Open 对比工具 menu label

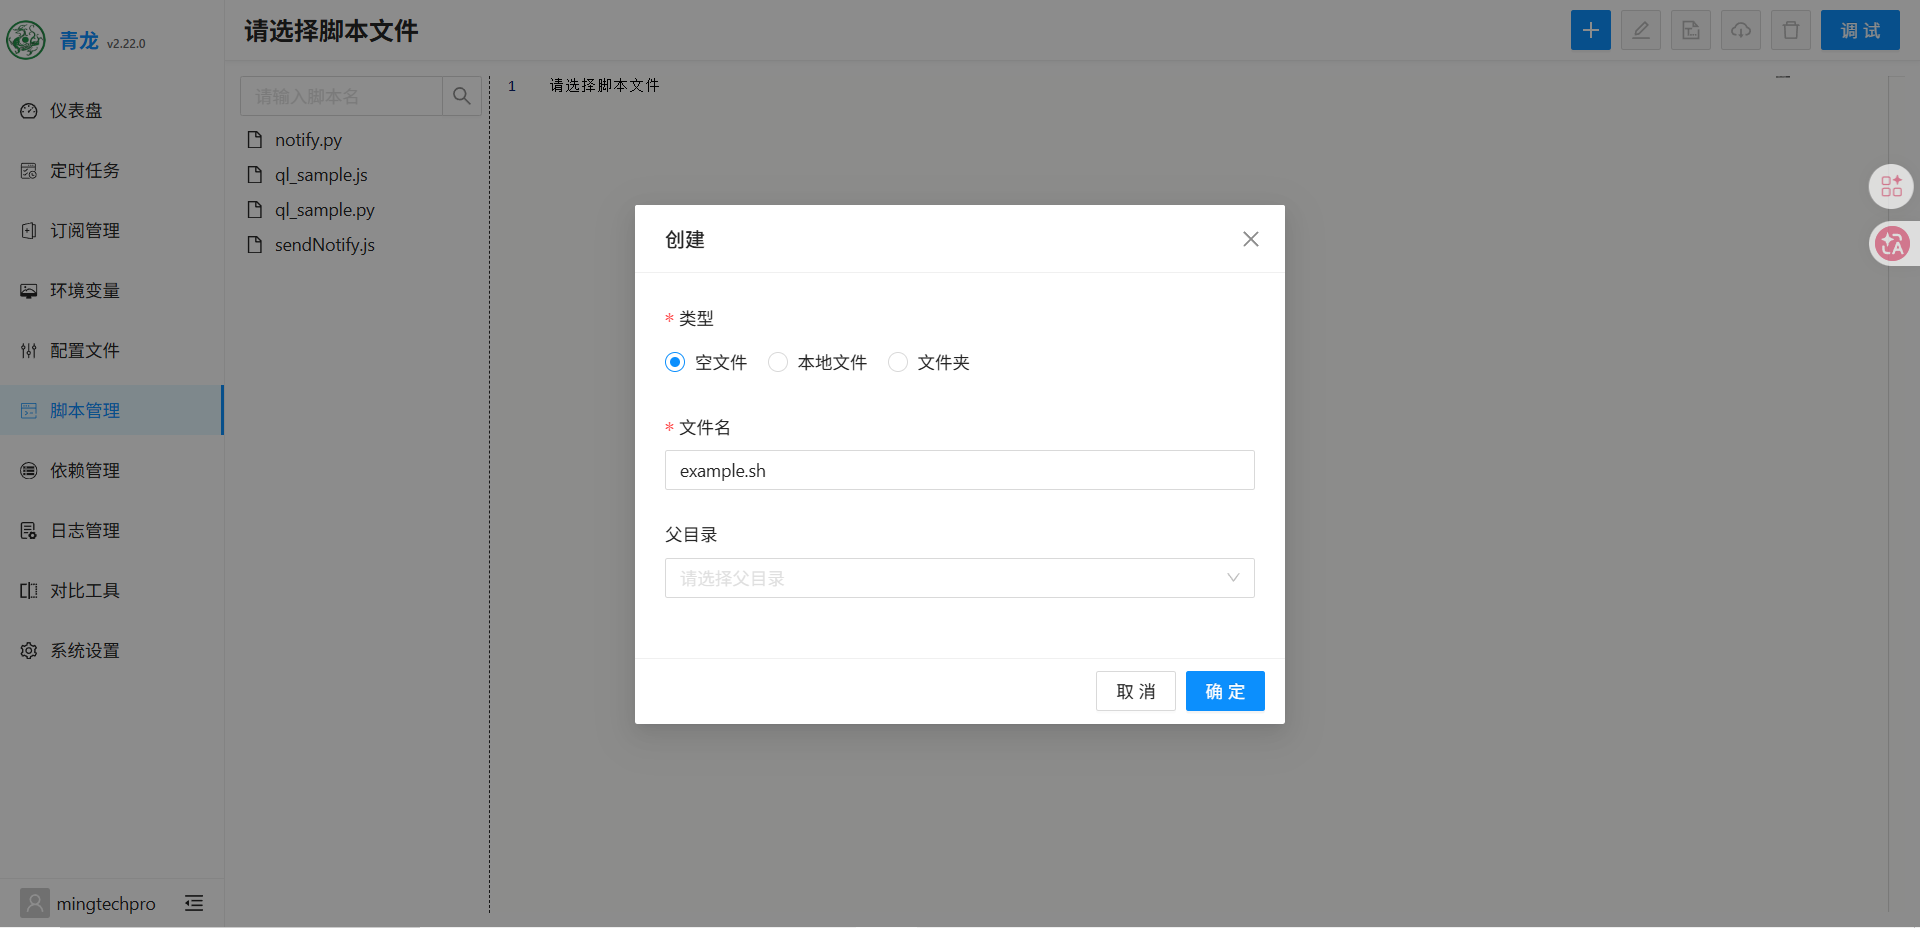pos(85,591)
